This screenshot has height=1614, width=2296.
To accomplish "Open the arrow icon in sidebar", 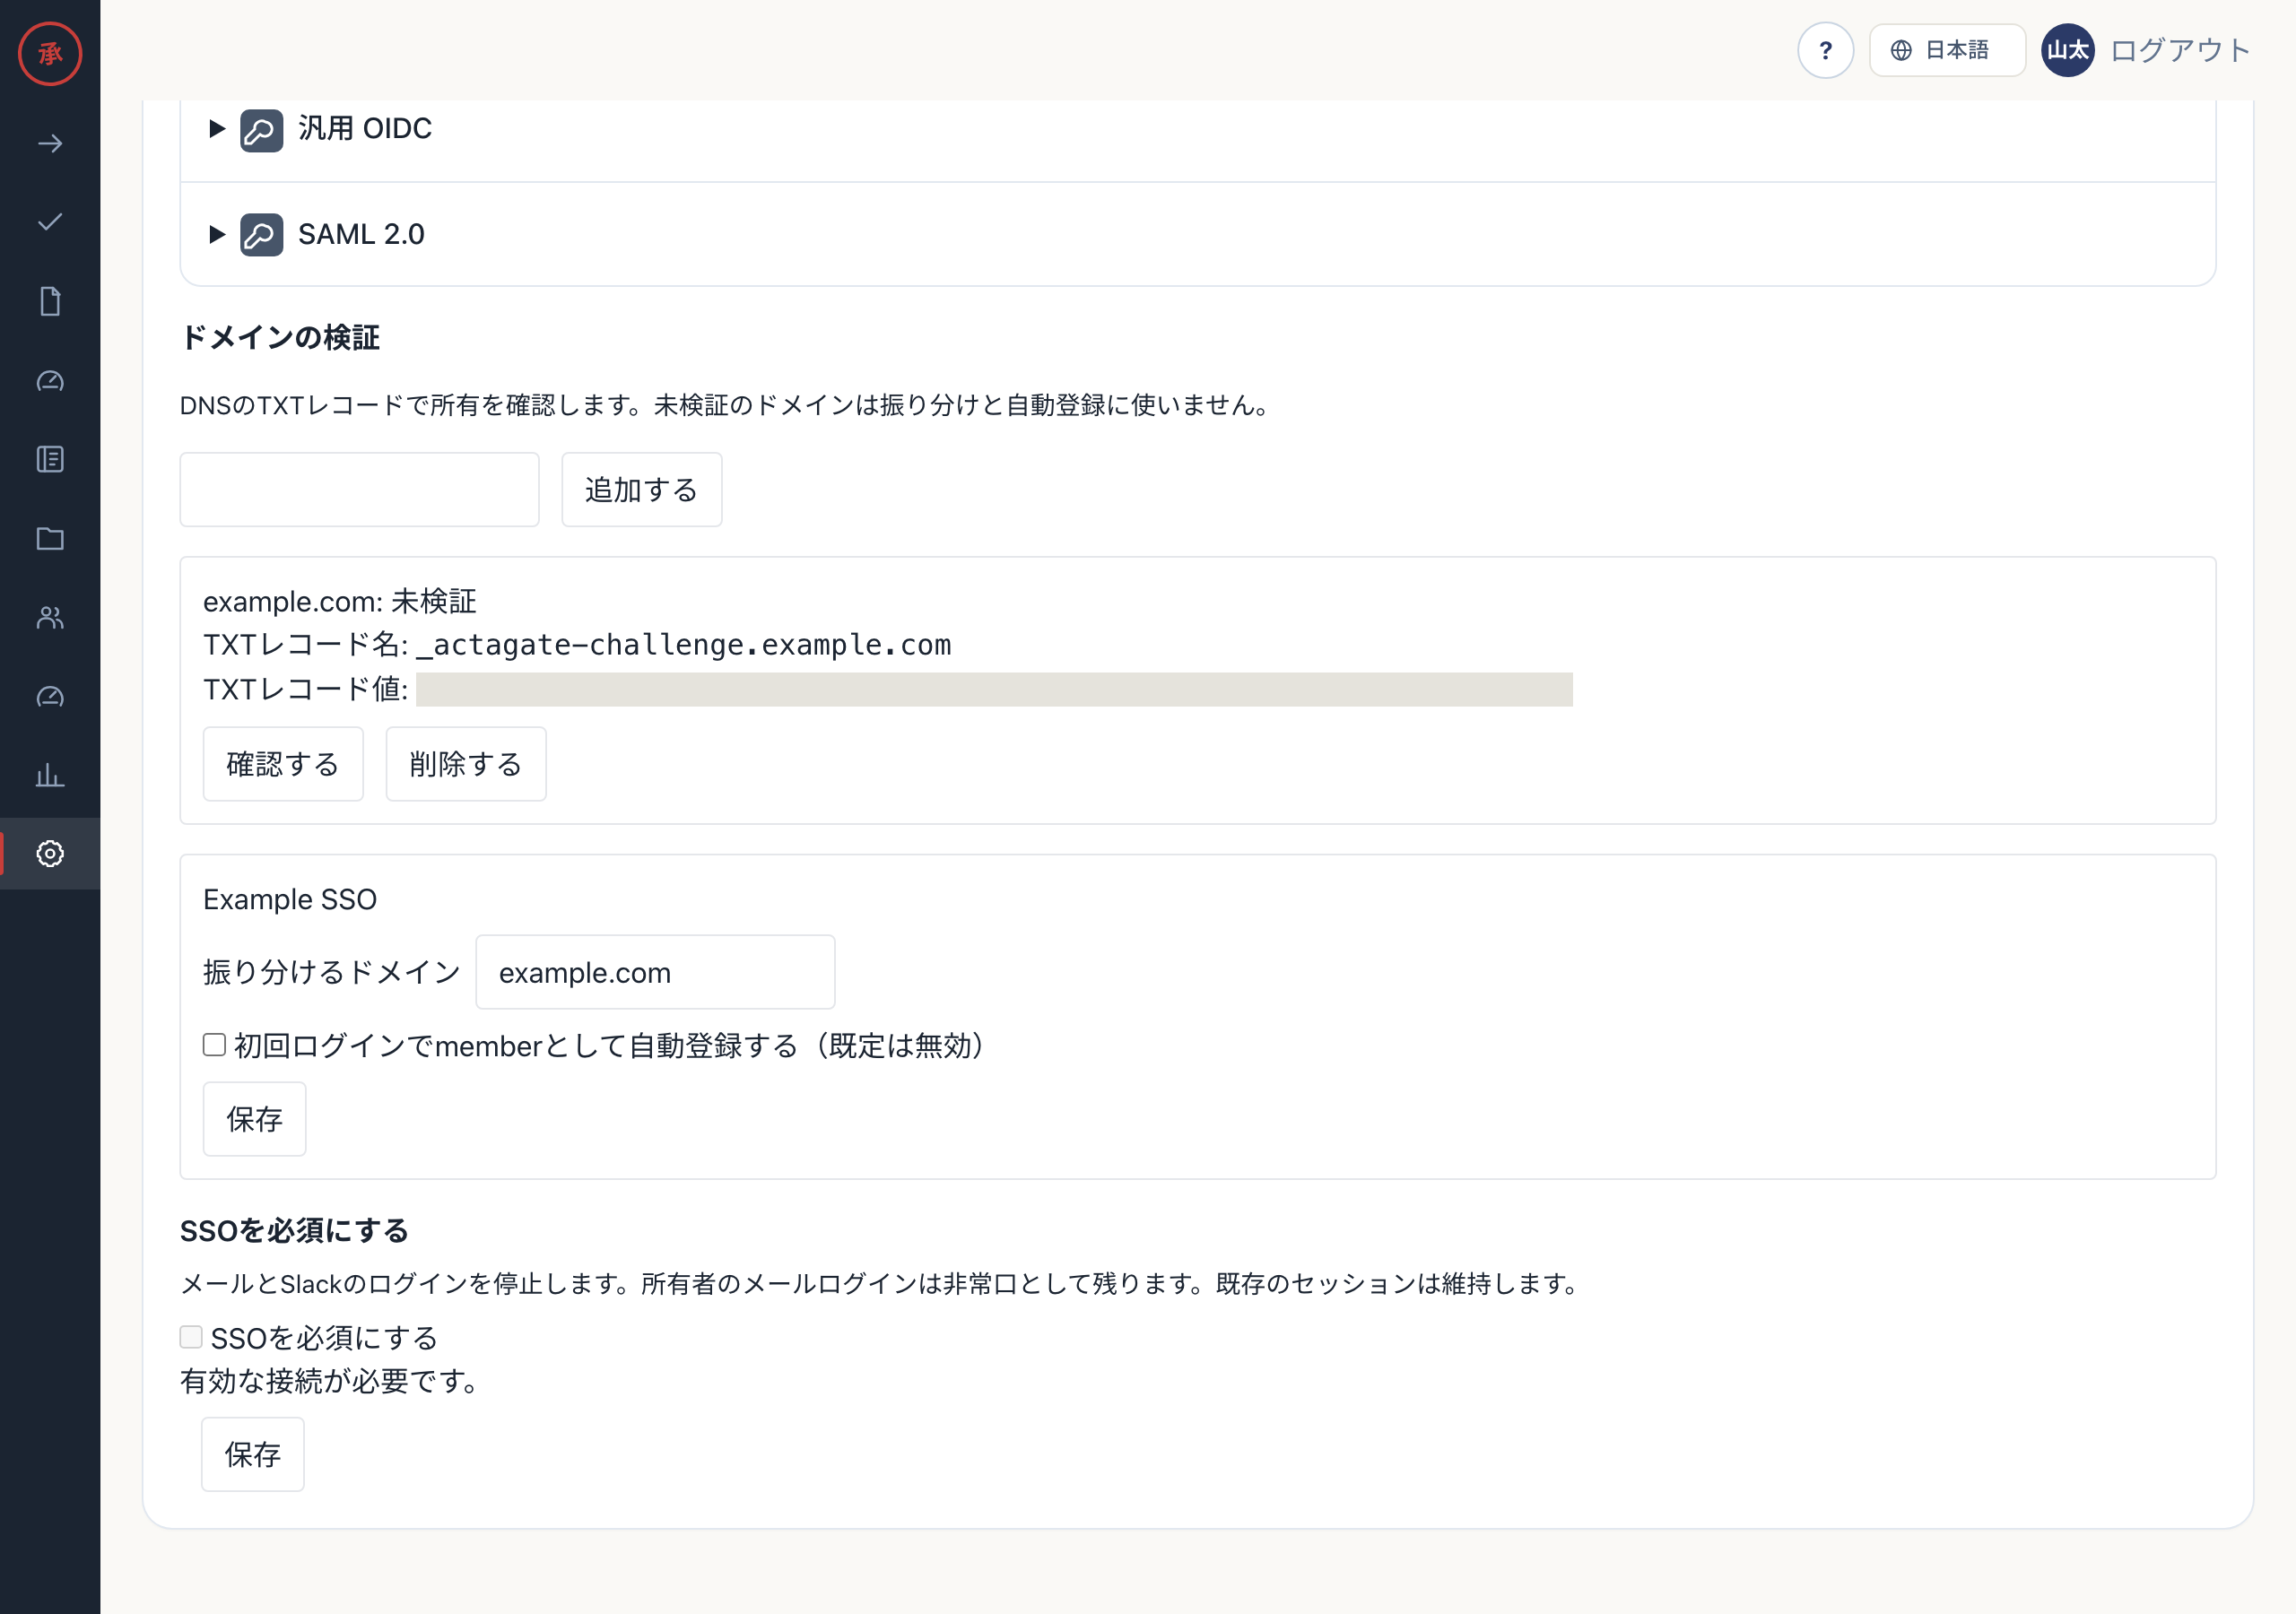I will click(50, 144).
